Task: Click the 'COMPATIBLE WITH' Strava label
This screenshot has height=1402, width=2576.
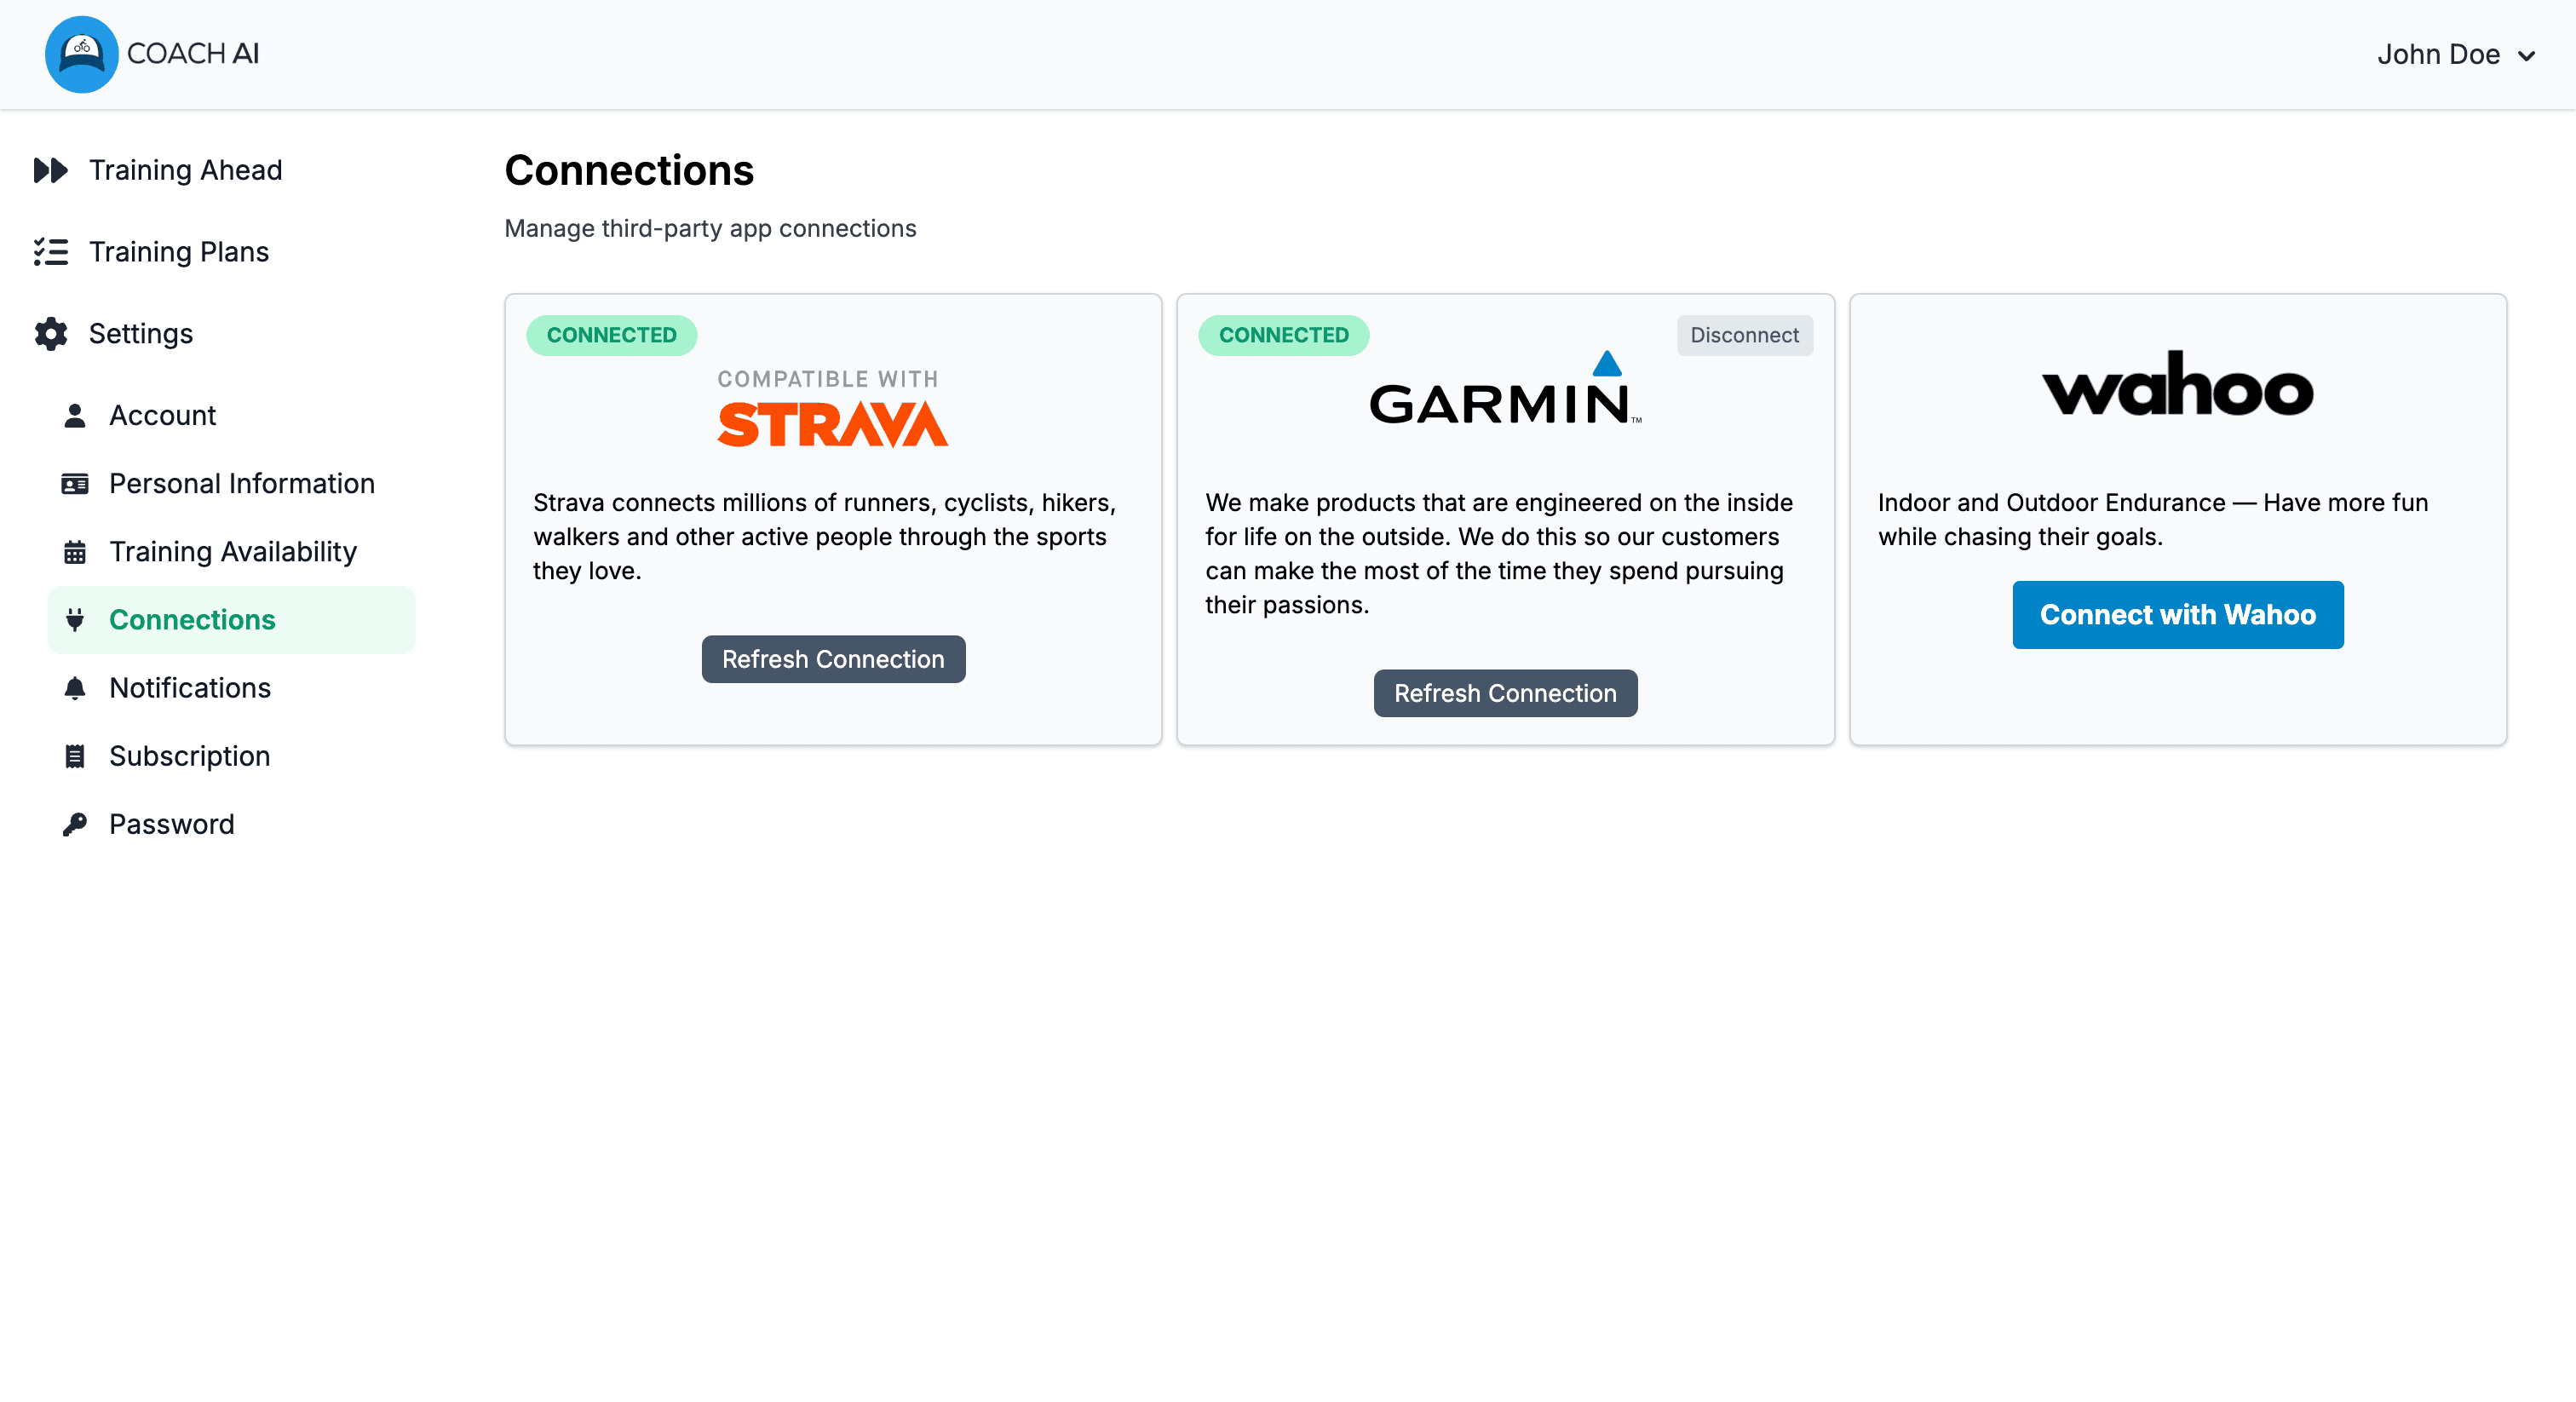Action: [828, 380]
